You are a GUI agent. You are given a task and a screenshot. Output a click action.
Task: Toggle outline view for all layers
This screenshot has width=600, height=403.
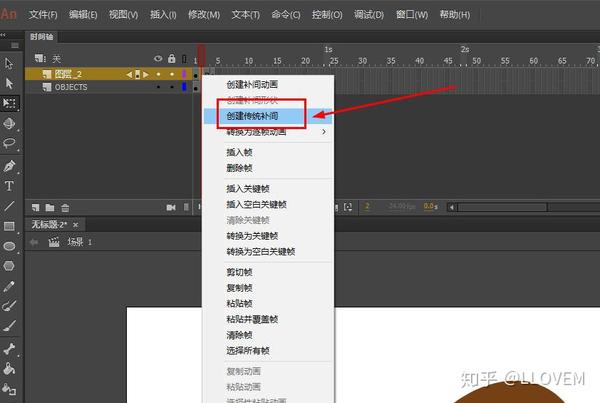tap(184, 59)
